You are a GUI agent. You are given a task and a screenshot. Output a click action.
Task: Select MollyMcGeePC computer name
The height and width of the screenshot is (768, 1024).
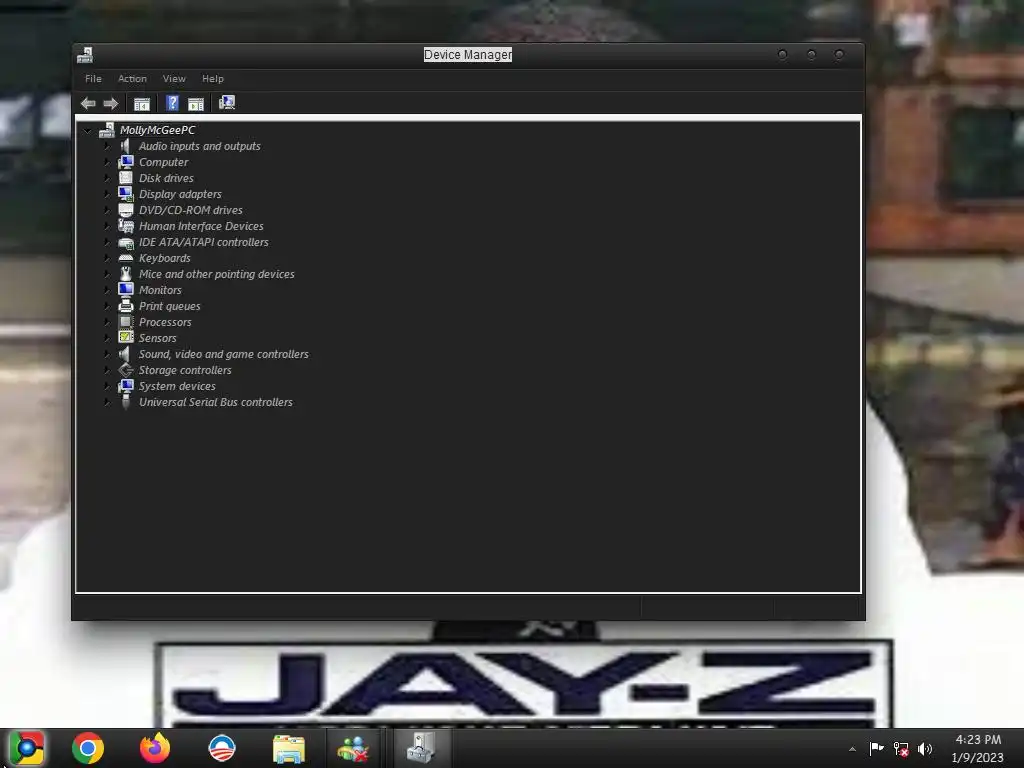(157, 130)
